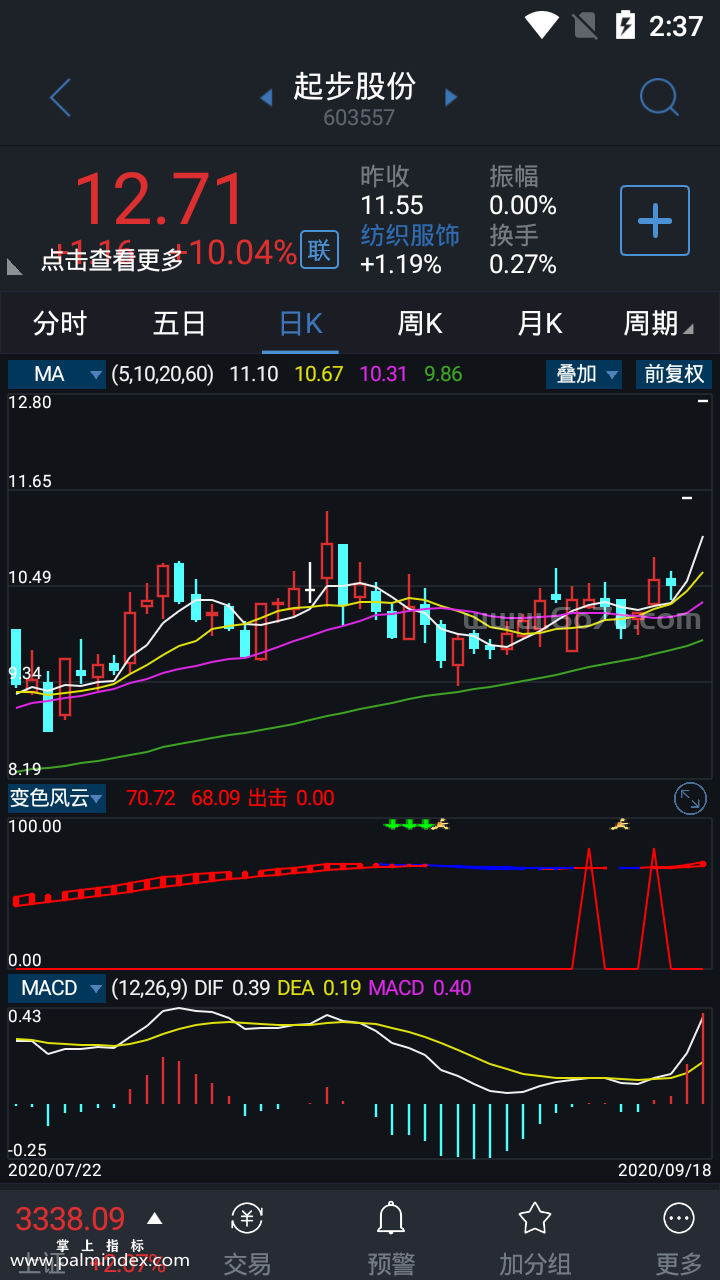This screenshot has width=720, height=1280.
Task: Tap 点击查看更多 to view more
Action: [x=112, y=260]
